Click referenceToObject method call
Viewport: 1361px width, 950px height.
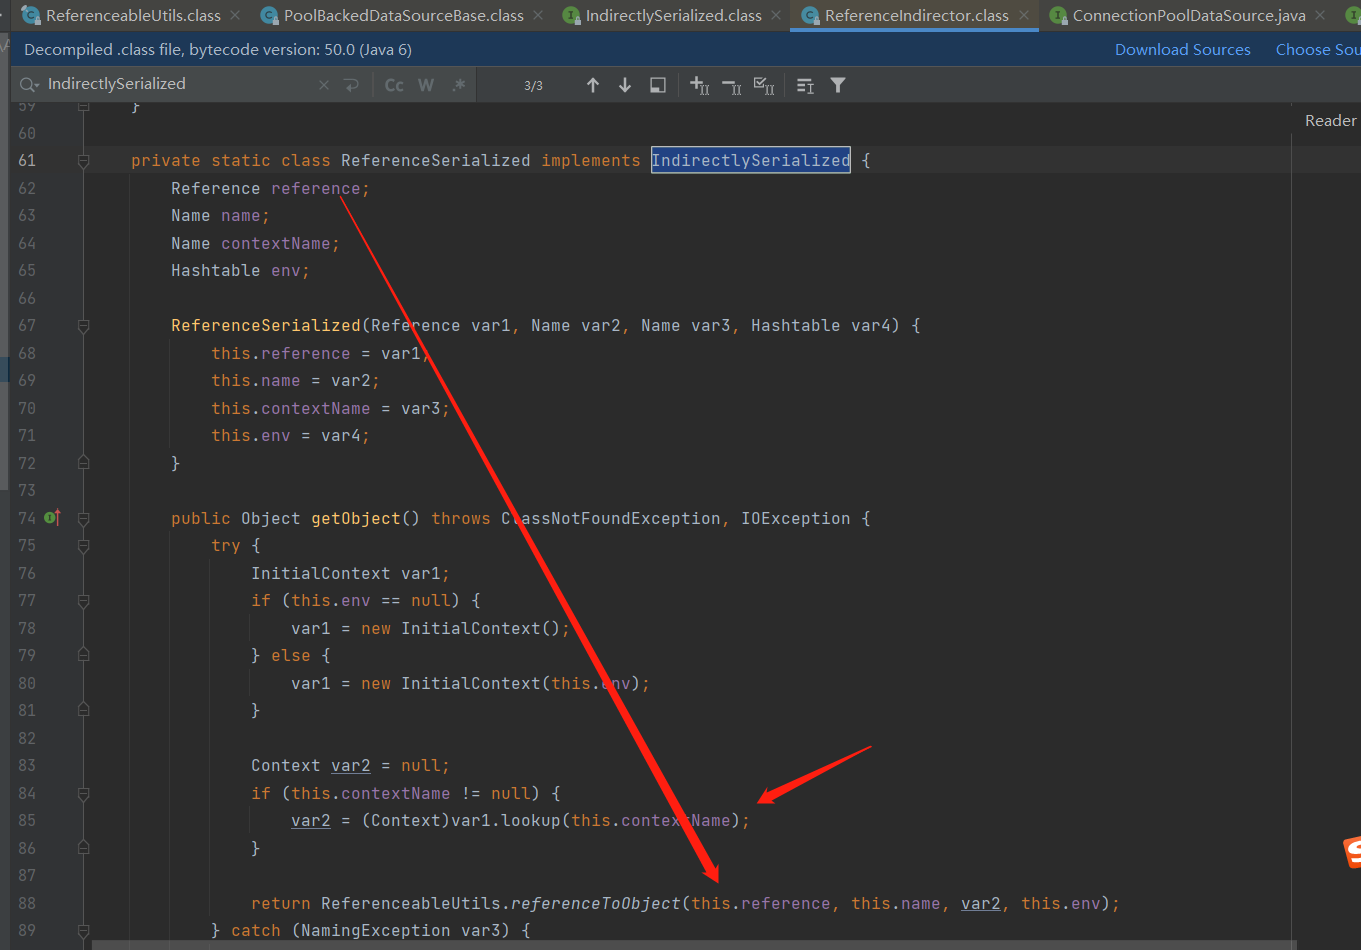pos(596,903)
